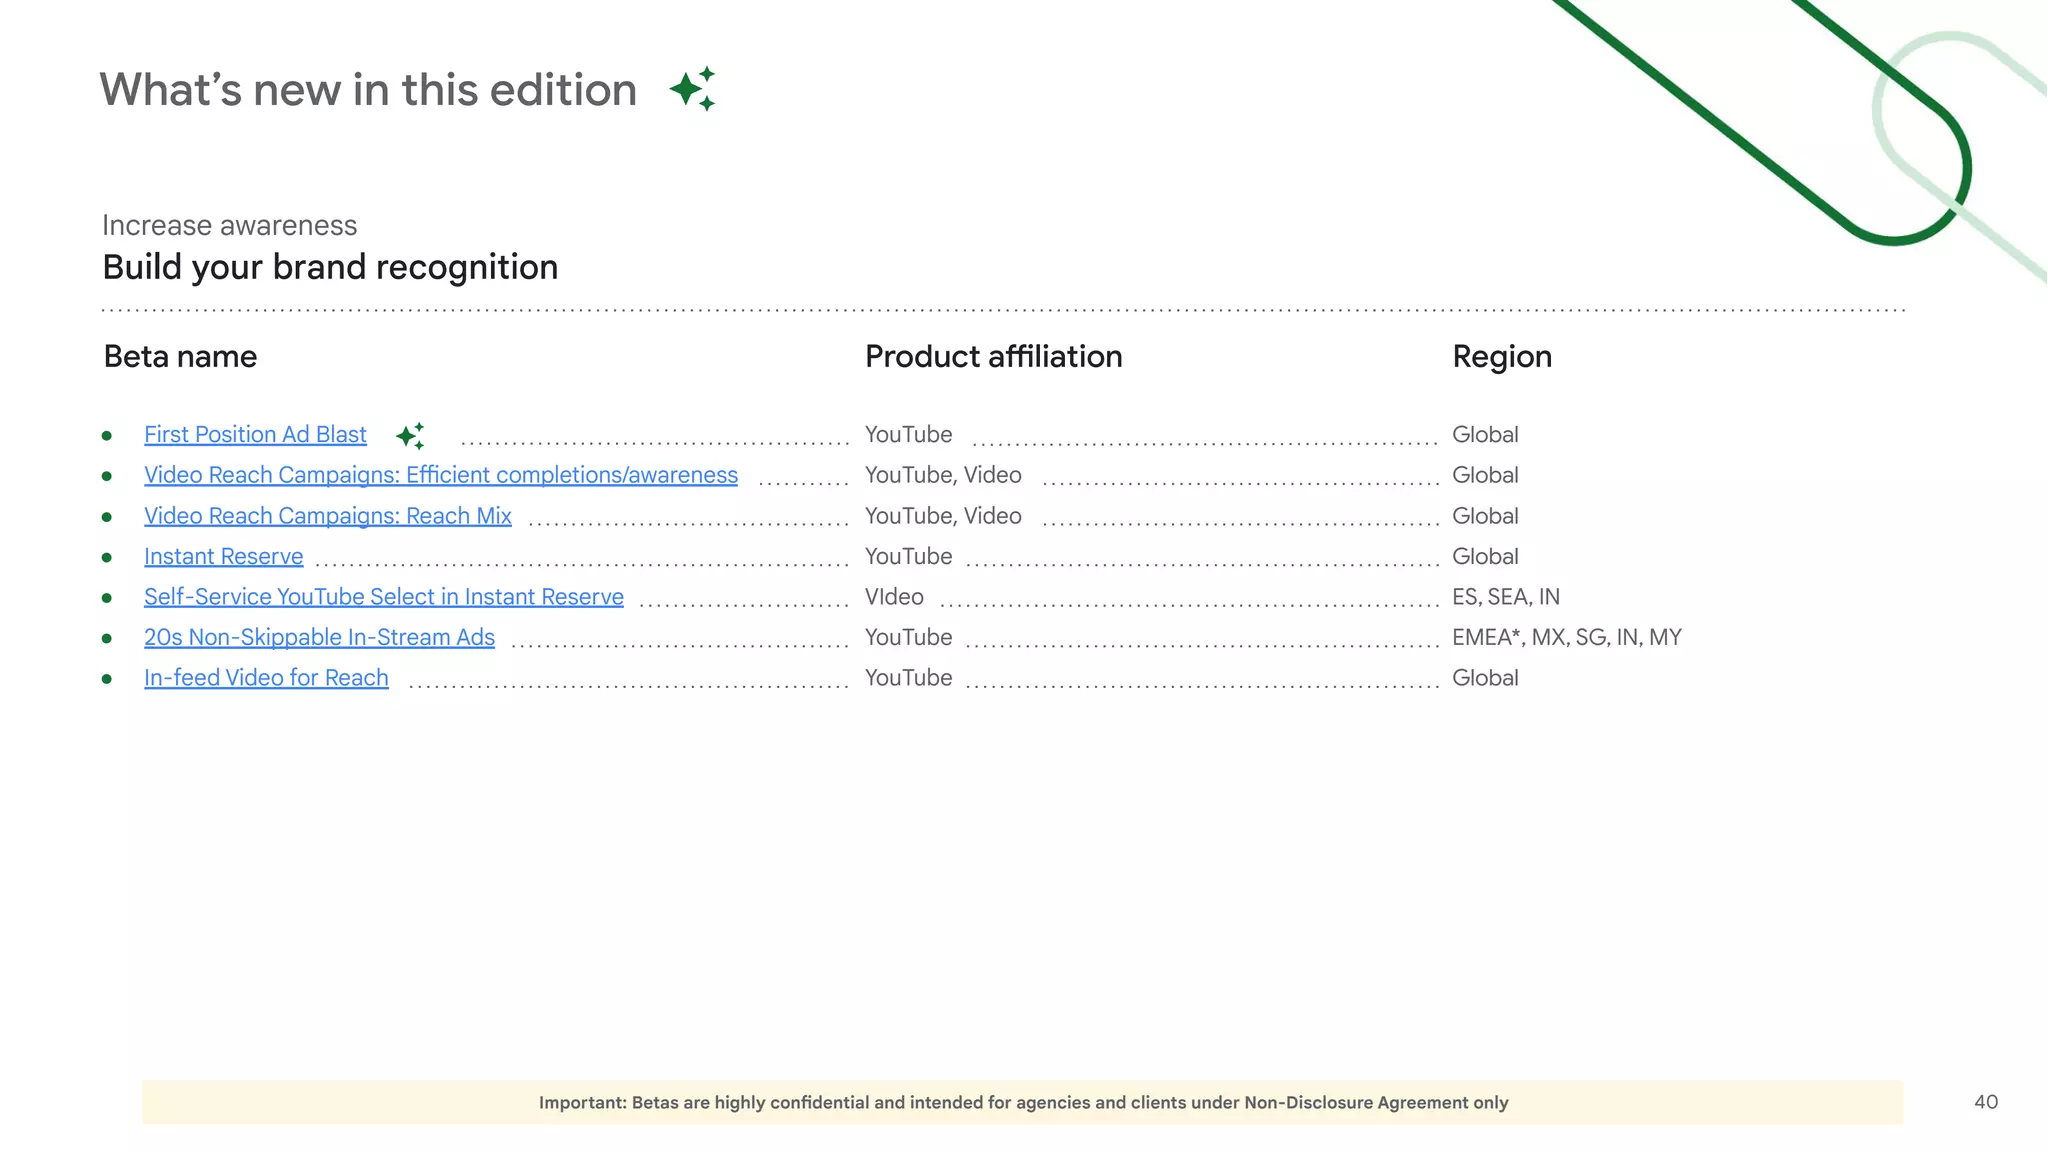The height and width of the screenshot is (1152, 2048).
Task: Open Self-Service YouTube Select in Instant Reserve
Action: click(383, 597)
